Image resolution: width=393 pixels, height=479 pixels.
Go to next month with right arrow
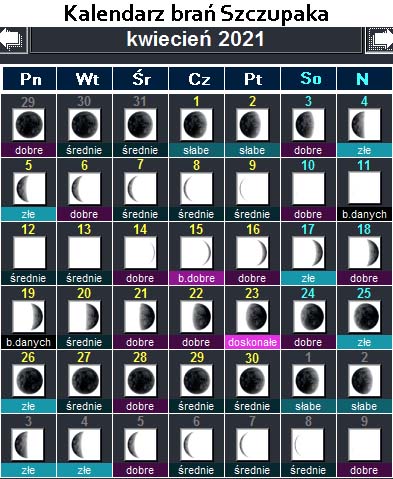click(x=380, y=40)
